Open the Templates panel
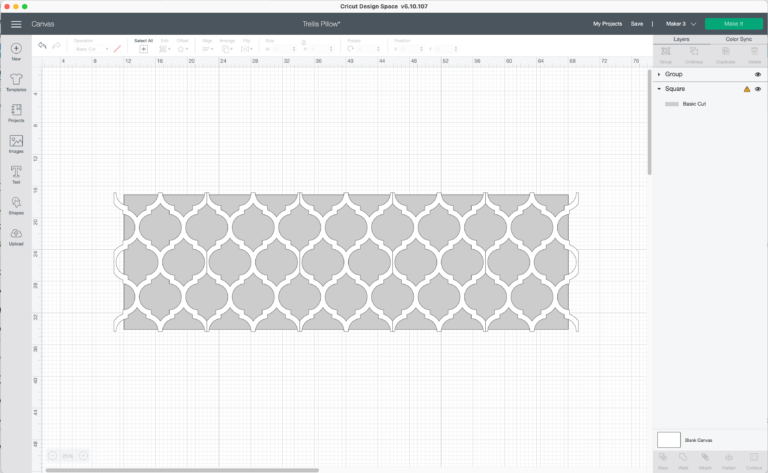Viewport: 768px width, 473px height. click(x=16, y=80)
